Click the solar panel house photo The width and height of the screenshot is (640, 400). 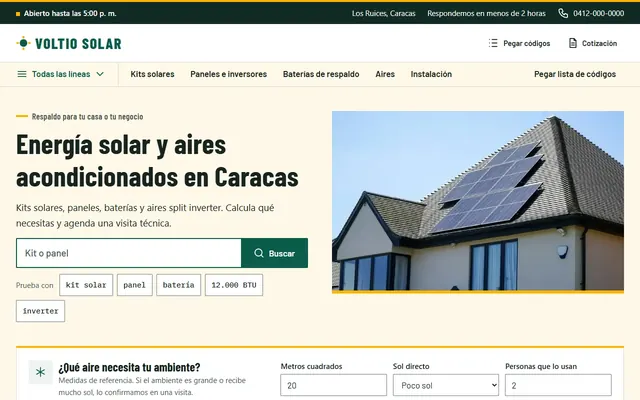tap(478, 201)
